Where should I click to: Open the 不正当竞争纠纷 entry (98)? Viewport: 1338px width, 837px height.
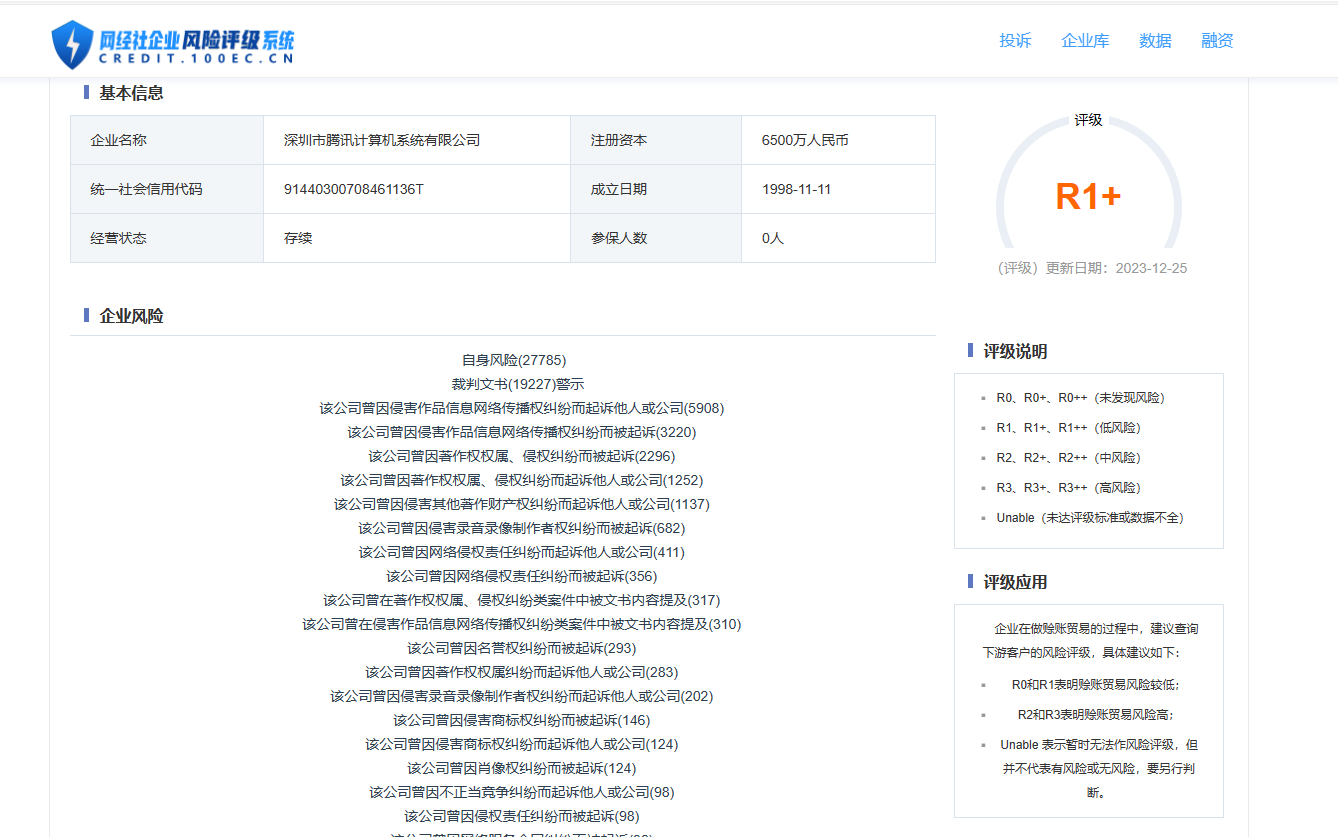pos(521,792)
